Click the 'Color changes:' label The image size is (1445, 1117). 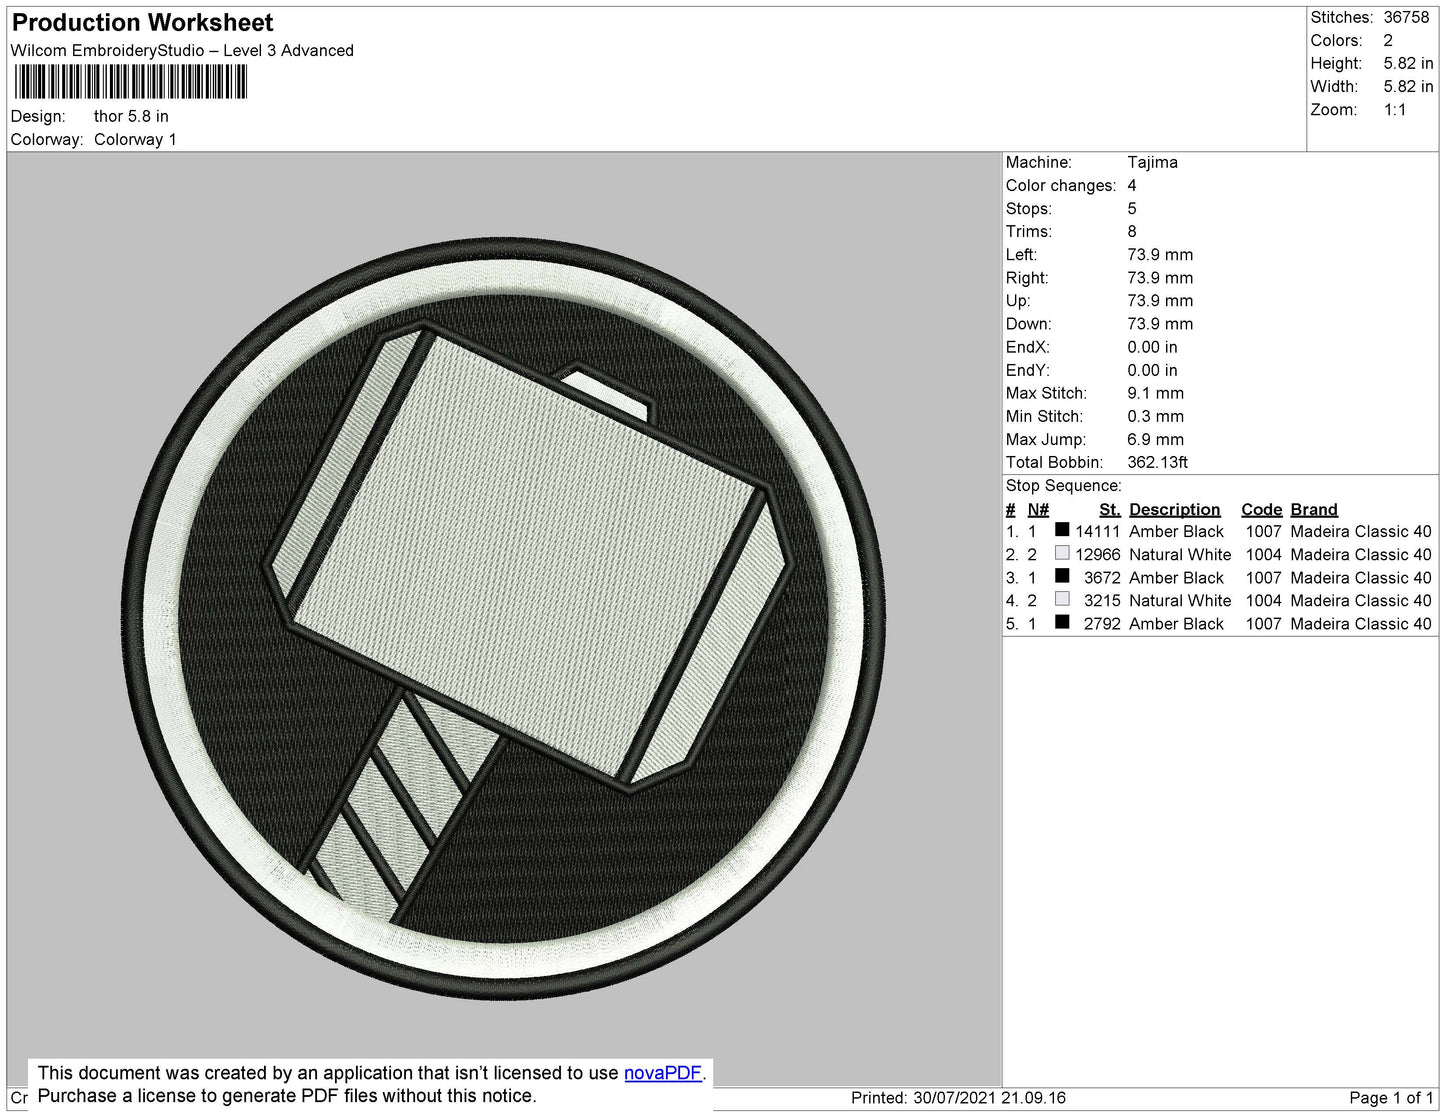point(1061,186)
